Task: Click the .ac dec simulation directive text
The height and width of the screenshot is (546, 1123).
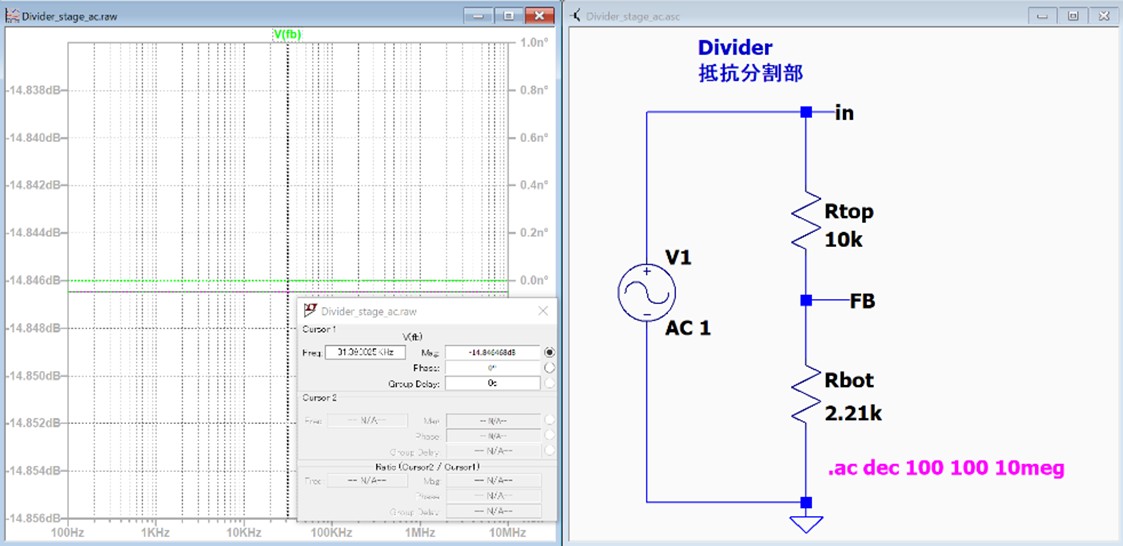Action: tap(946, 468)
